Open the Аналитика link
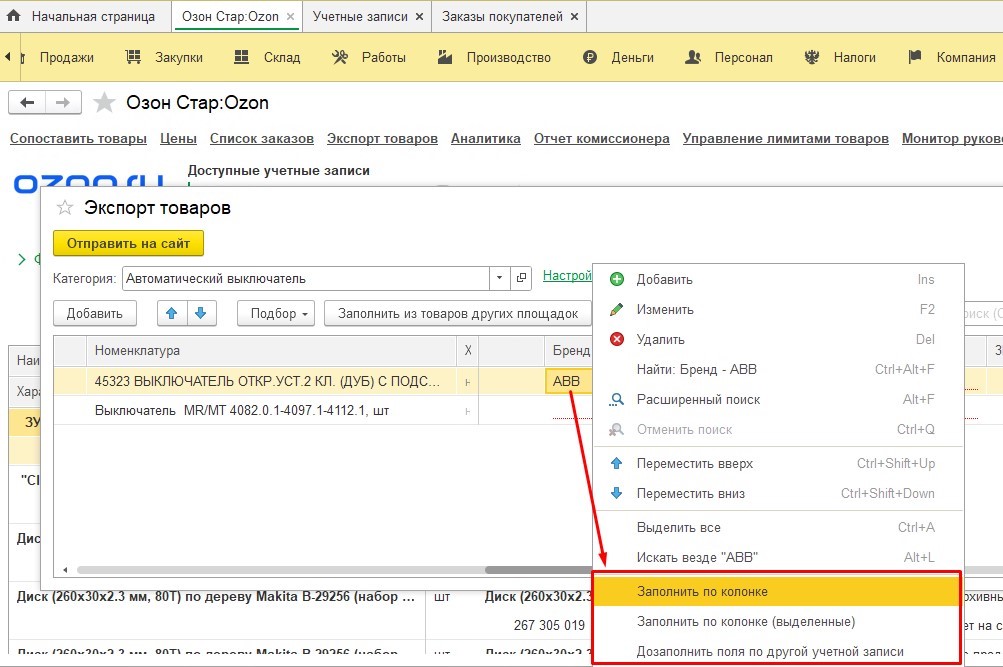The width and height of the screenshot is (1003, 667). point(486,138)
